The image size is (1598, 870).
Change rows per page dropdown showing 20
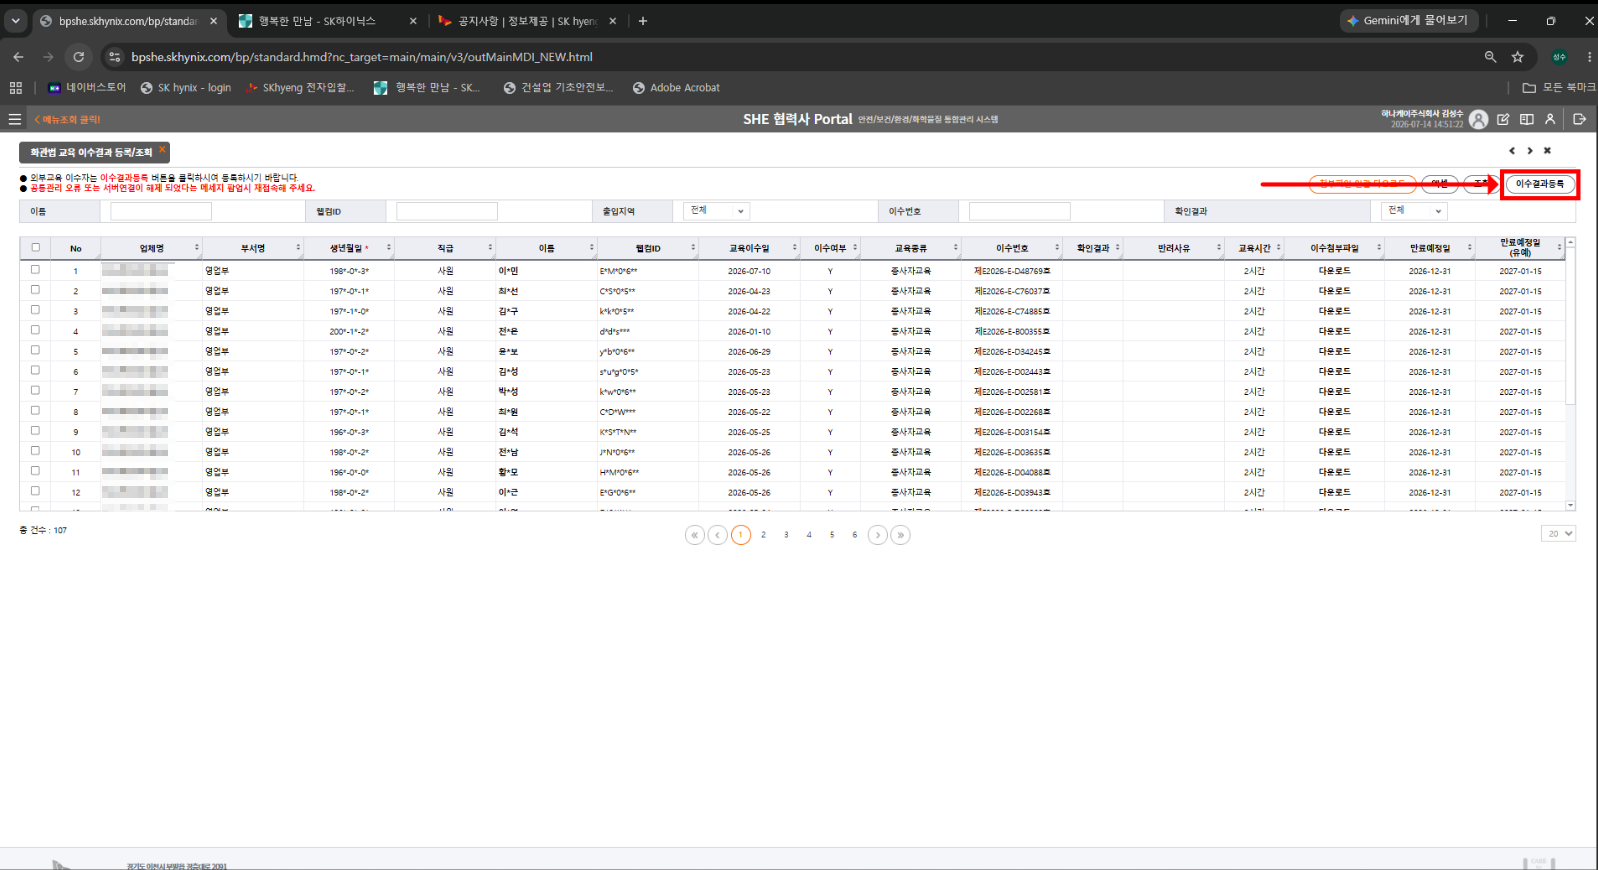[1558, 534]
